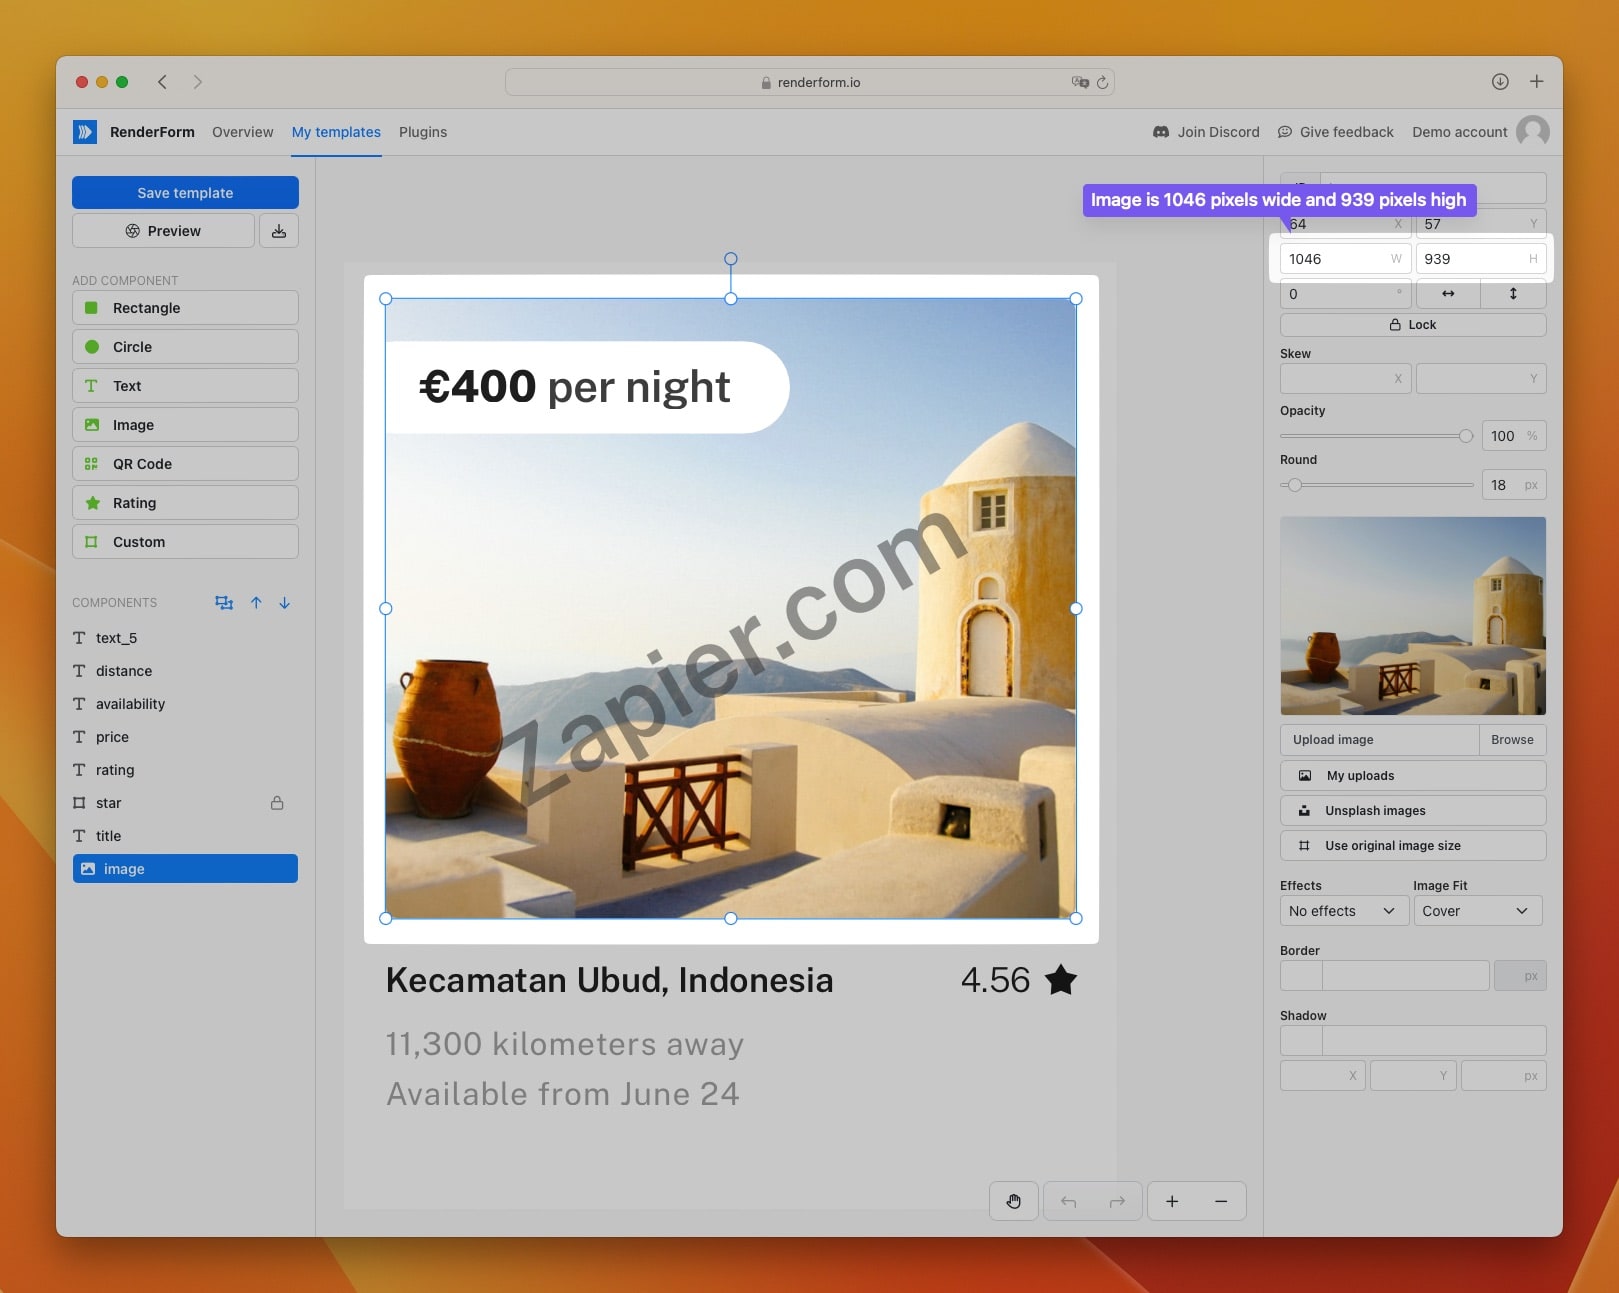The height and width of the screenshot is (1293, 1619).
Task: Select availability component in list
Action: [x=185, y=704]
